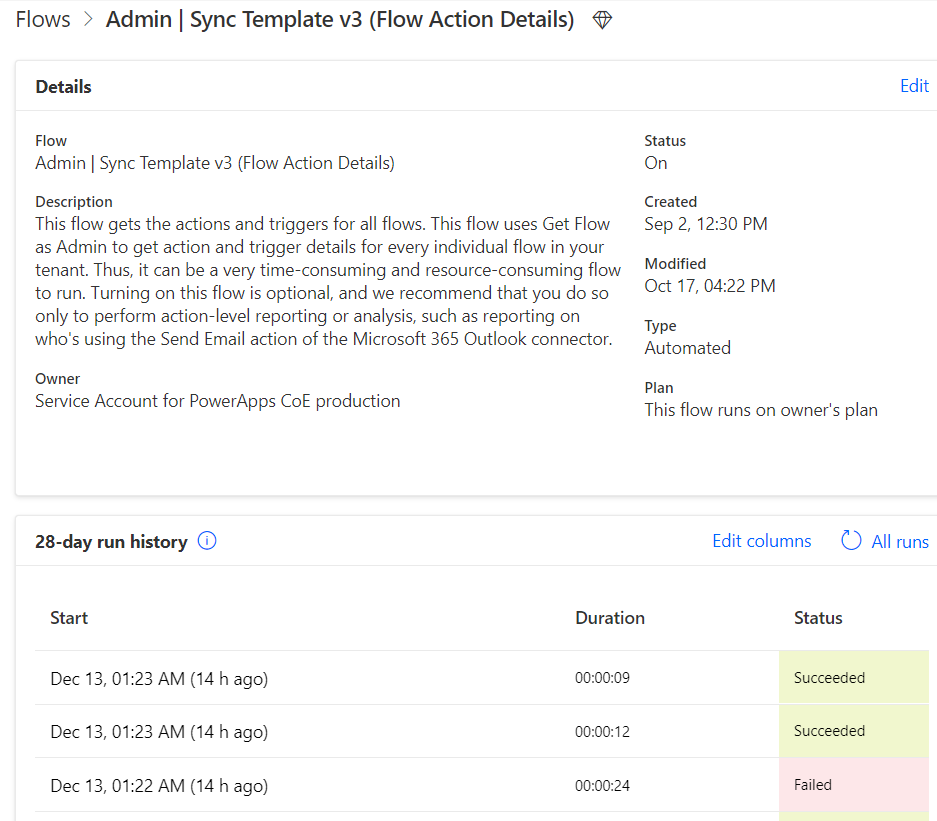Click the Duration column header
The image size is (937, 821).
tap(610, 617)
